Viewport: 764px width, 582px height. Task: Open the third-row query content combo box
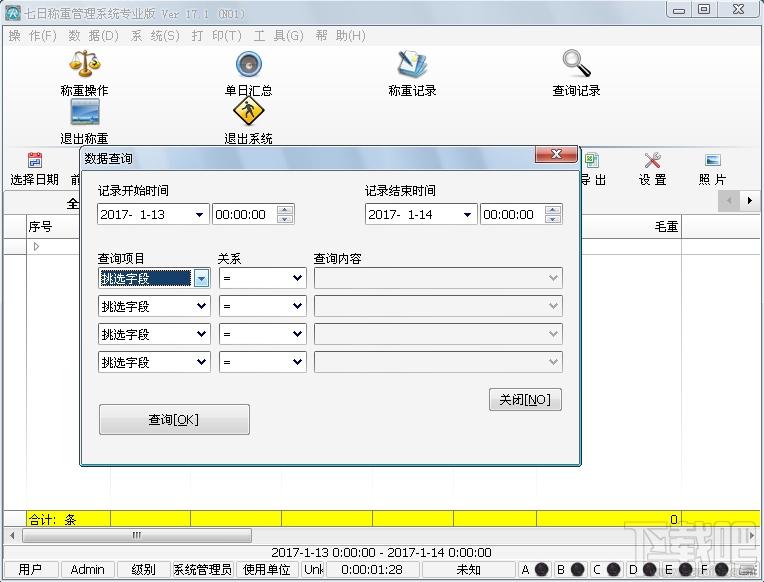pyautogui.click(x=438, y=334)
